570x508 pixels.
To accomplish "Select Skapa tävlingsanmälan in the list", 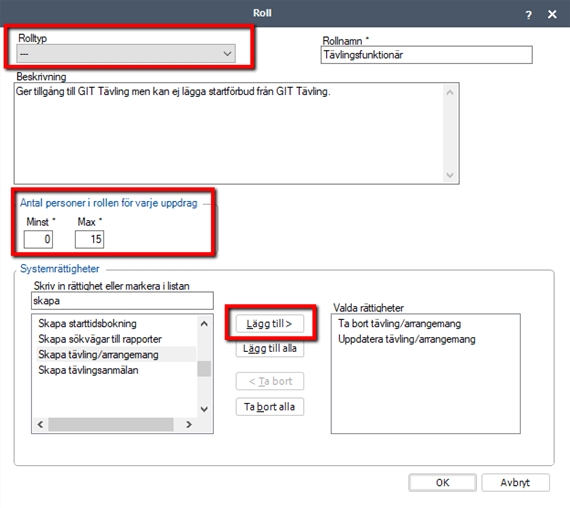I will 88,370.
